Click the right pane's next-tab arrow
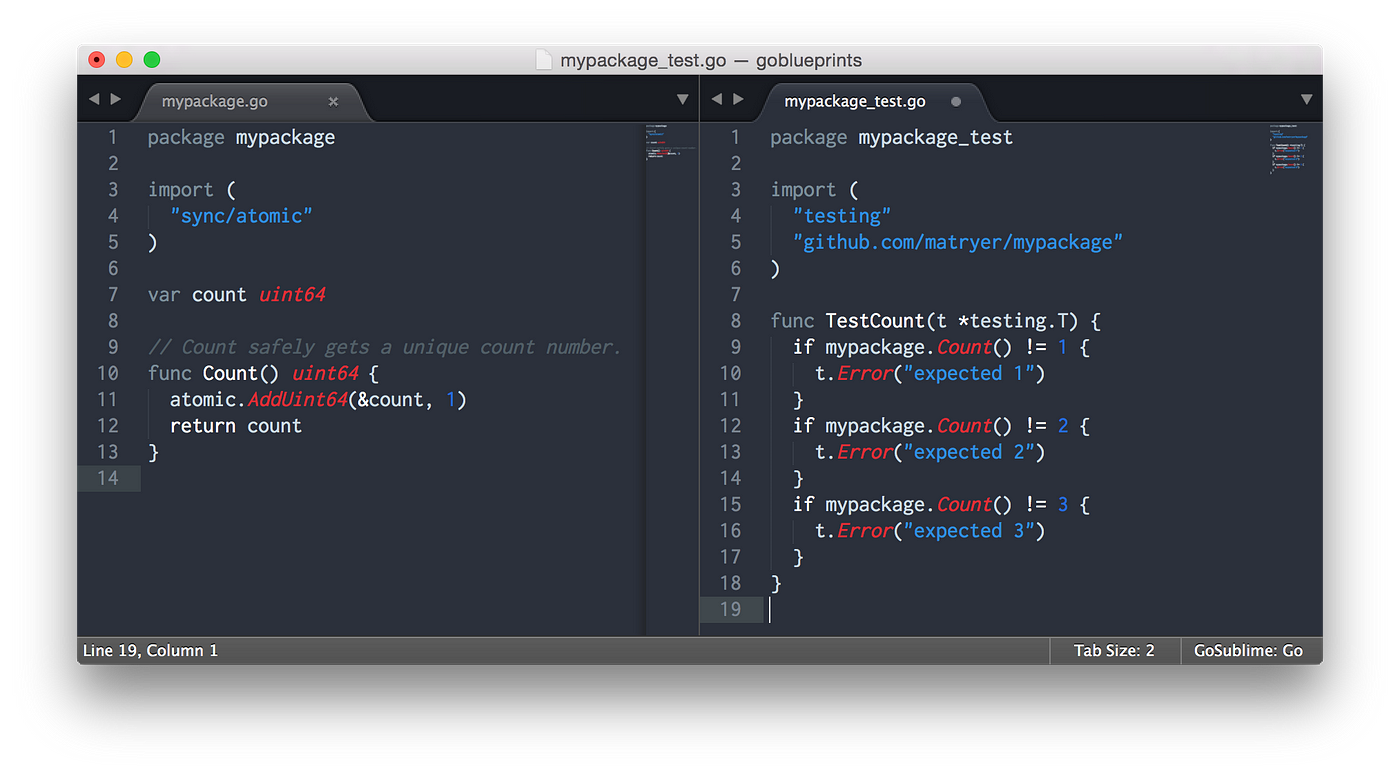 point(739,99)
